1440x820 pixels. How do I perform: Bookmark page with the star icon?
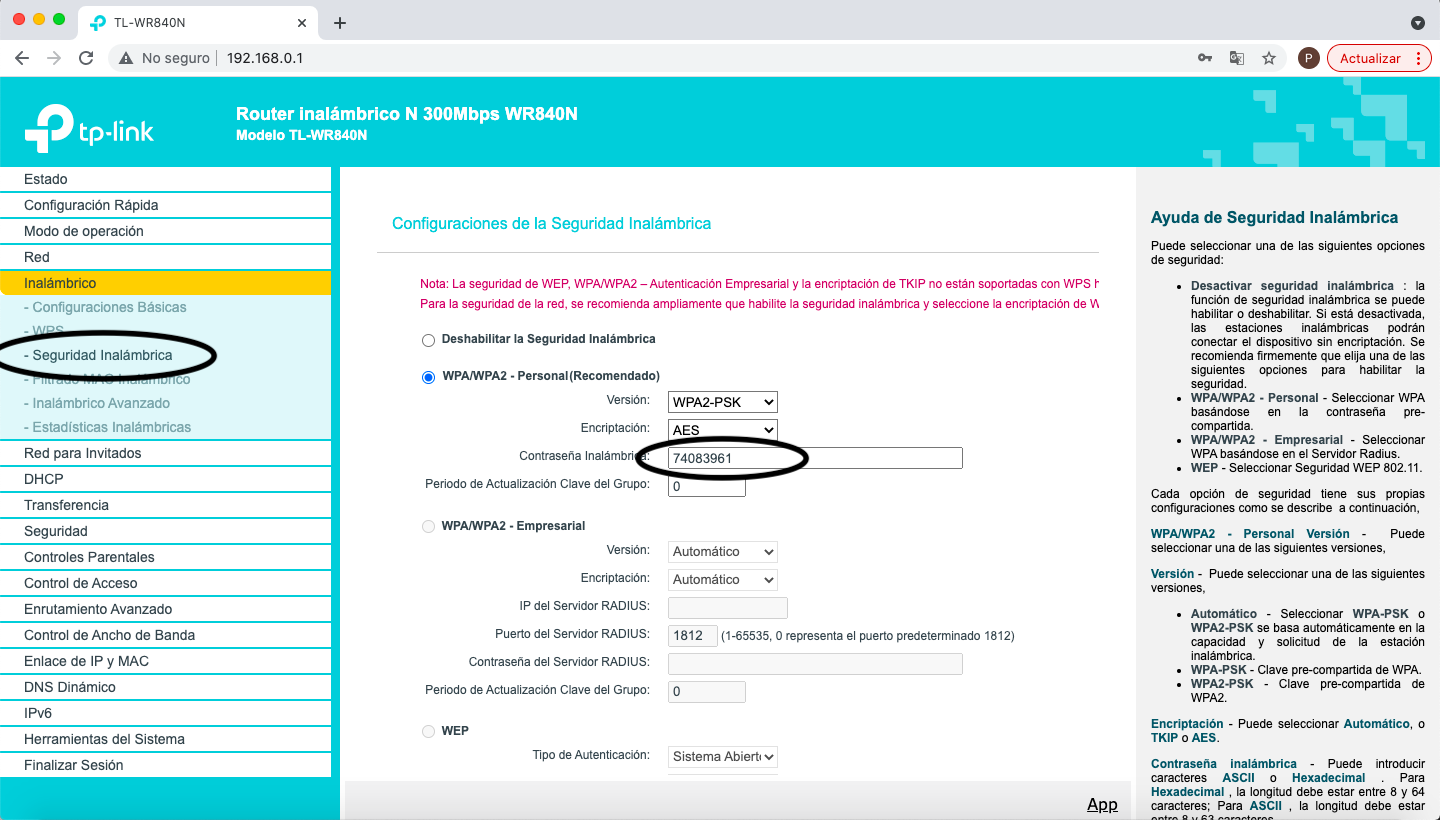point(1269,58)
